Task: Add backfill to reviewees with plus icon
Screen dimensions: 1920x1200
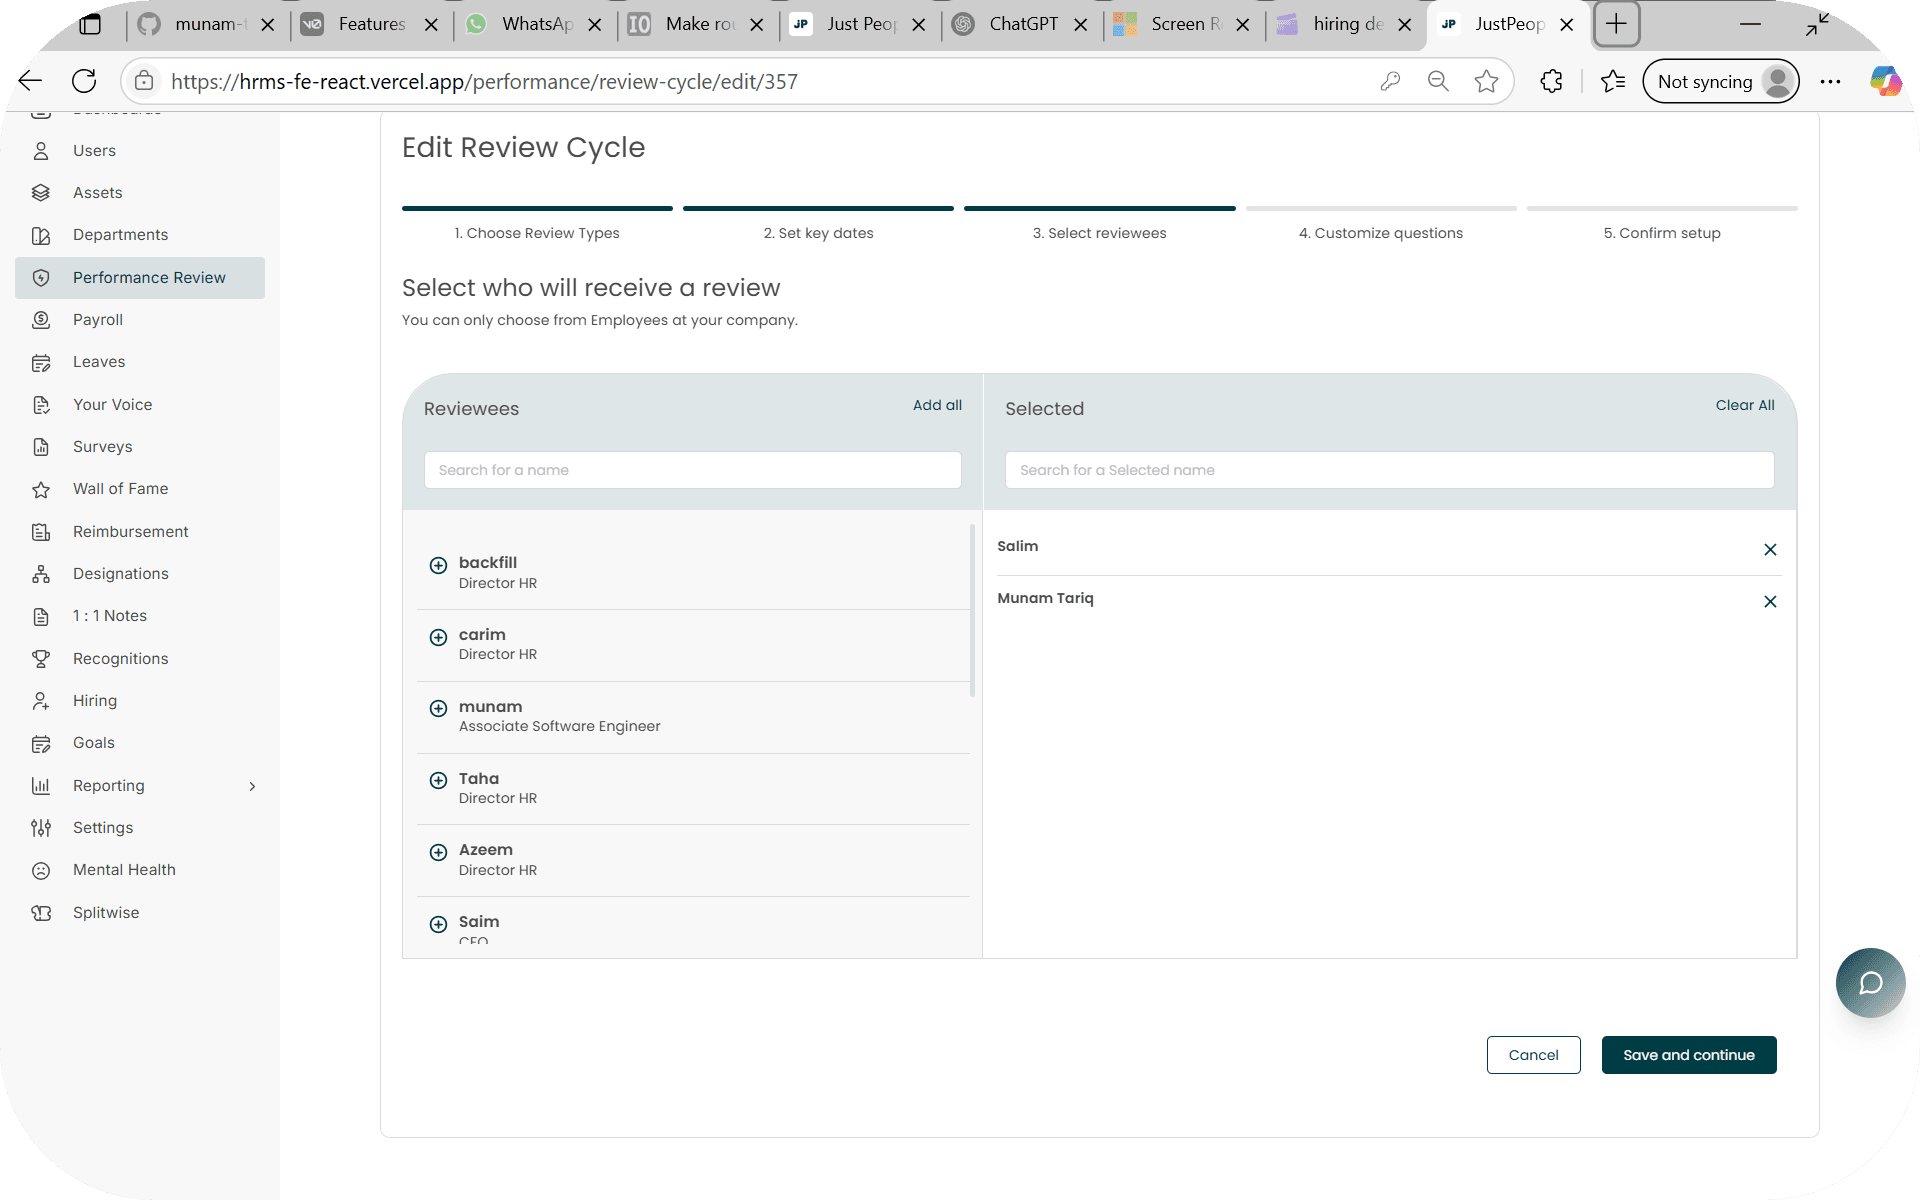Action: (438, 565)
